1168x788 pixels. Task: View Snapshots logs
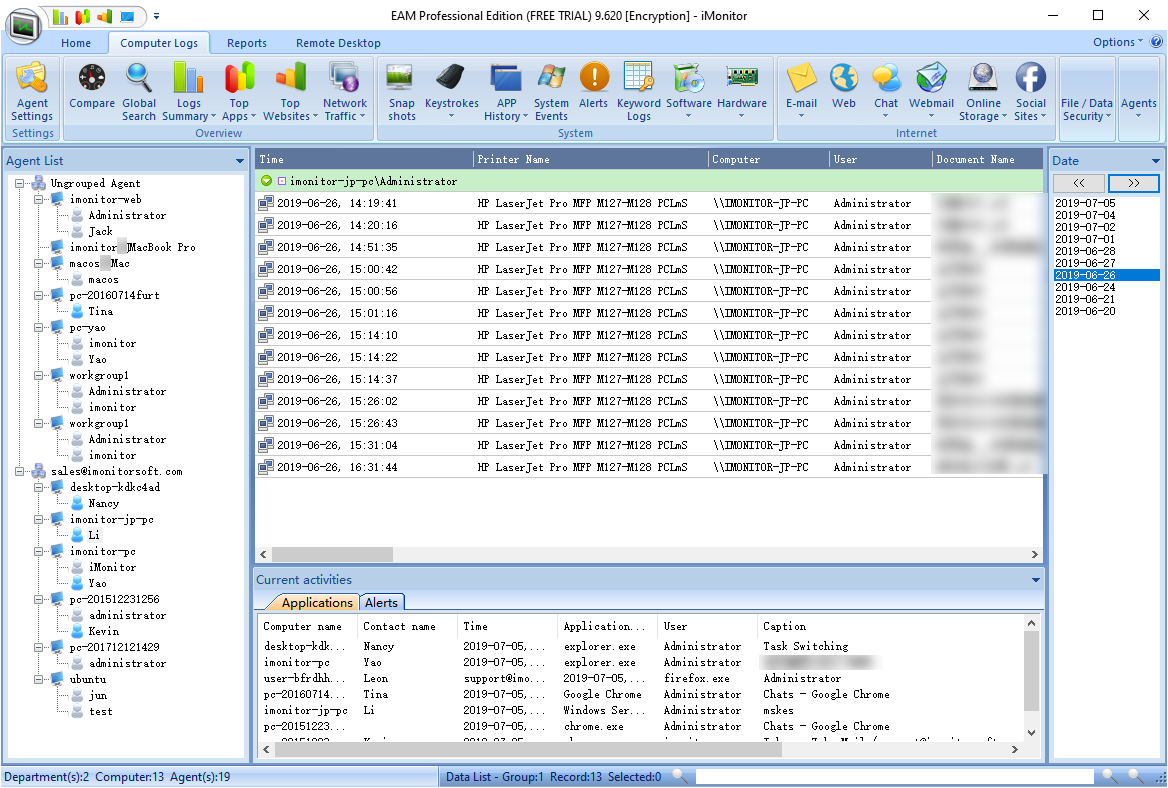402,92
